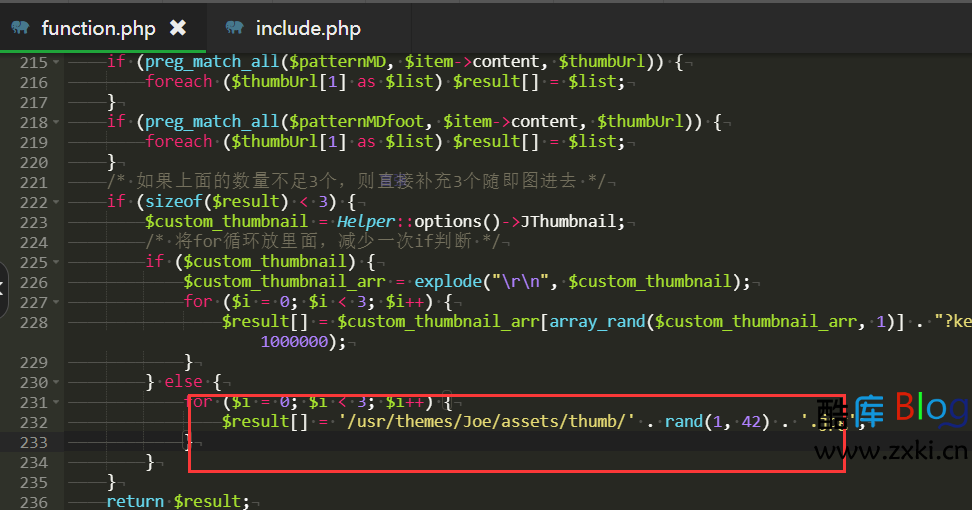
Task: Click line number 221 in the gutter
Action: (33, 182)
